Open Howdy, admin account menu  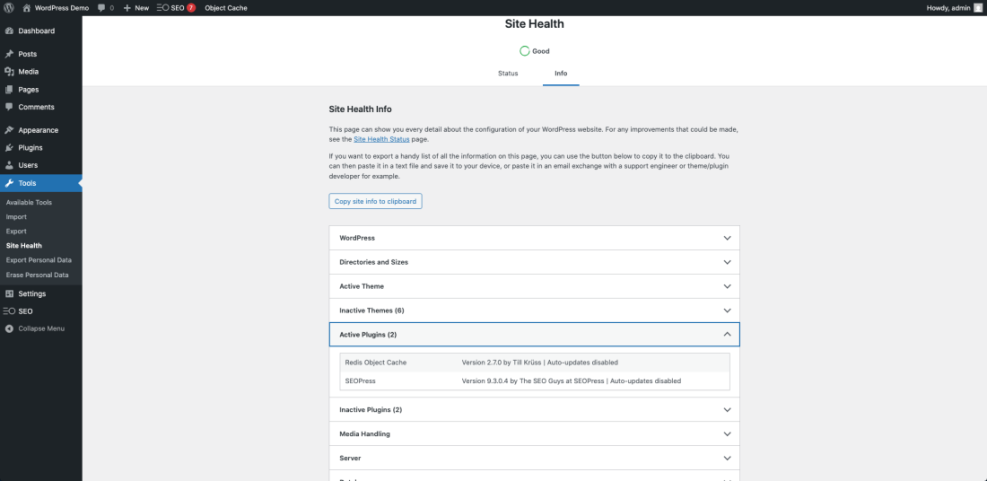(x=954, y=8)
